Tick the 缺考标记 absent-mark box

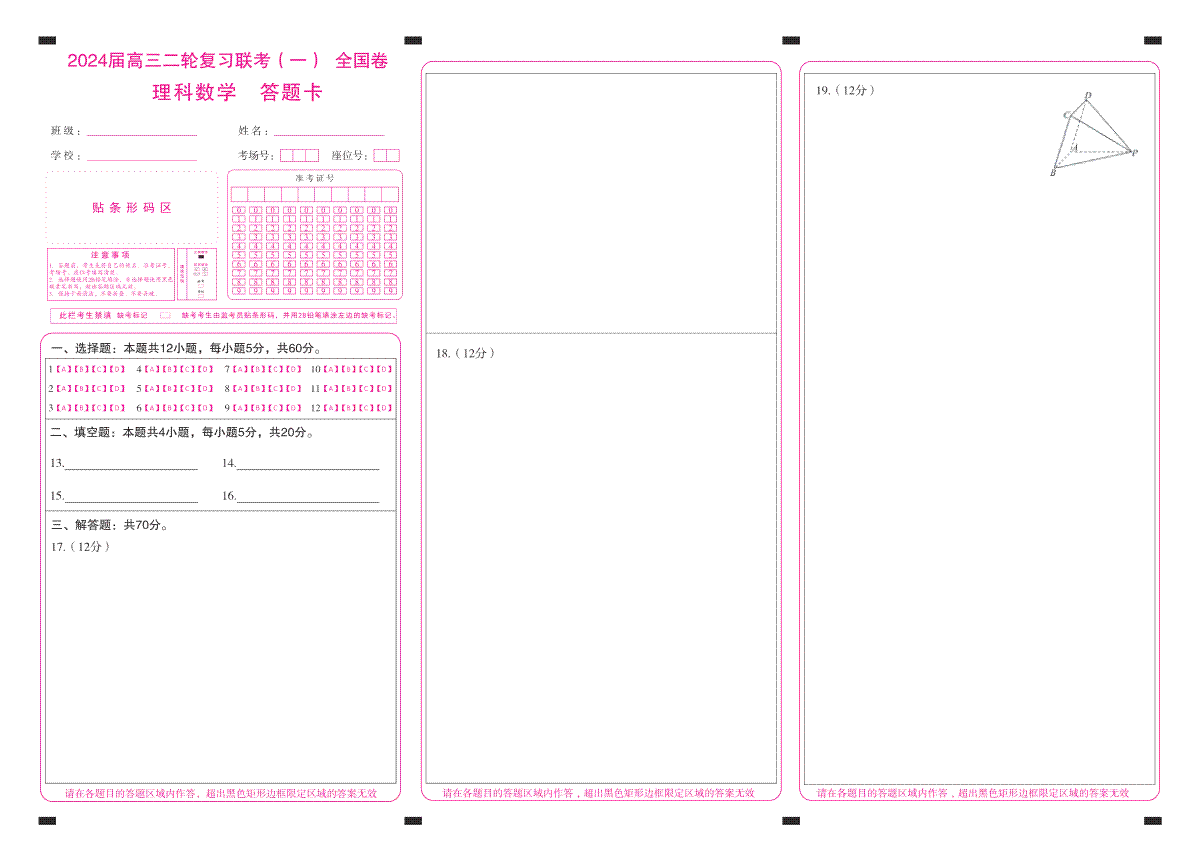point(165,315)
